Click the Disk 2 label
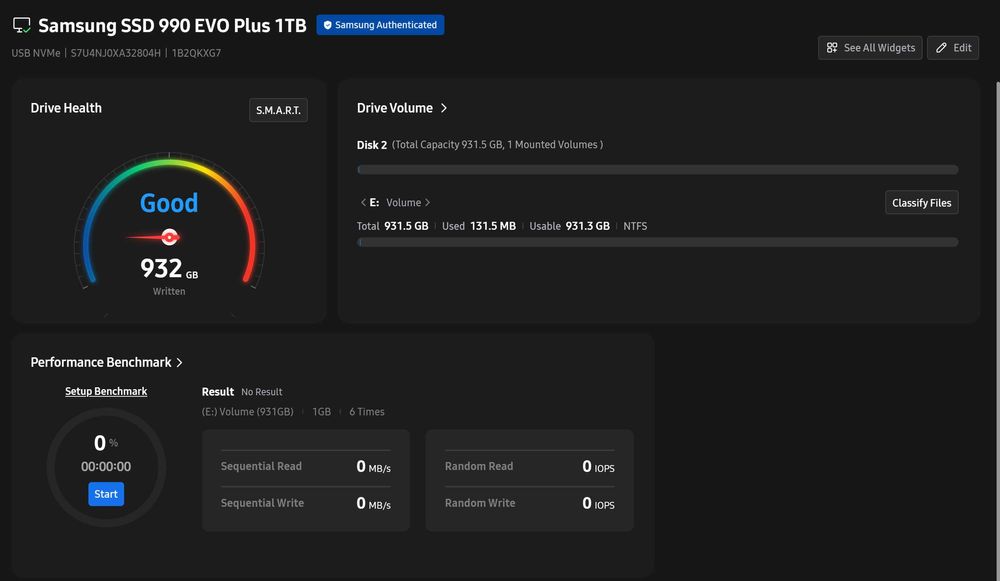The height and width of the screenshot is (581, 1000). point(372,145)
